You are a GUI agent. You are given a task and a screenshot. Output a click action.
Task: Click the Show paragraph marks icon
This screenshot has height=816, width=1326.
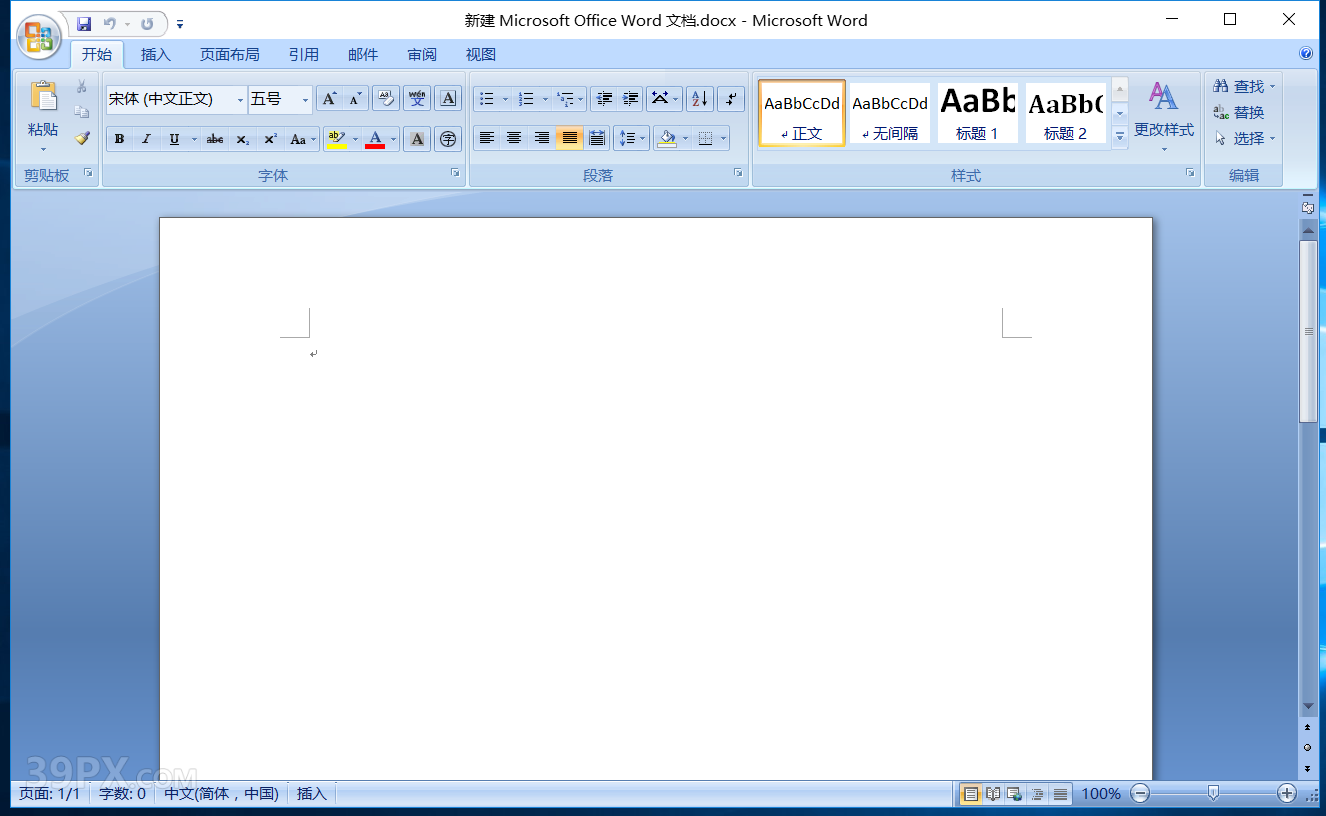coord(731,98)
